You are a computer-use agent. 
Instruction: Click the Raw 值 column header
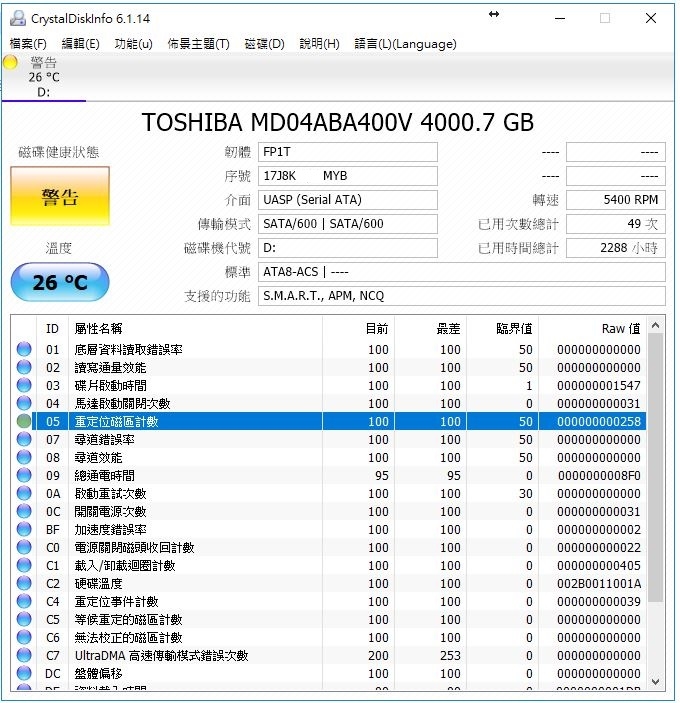pyautogui.click(x=592, y=329)
